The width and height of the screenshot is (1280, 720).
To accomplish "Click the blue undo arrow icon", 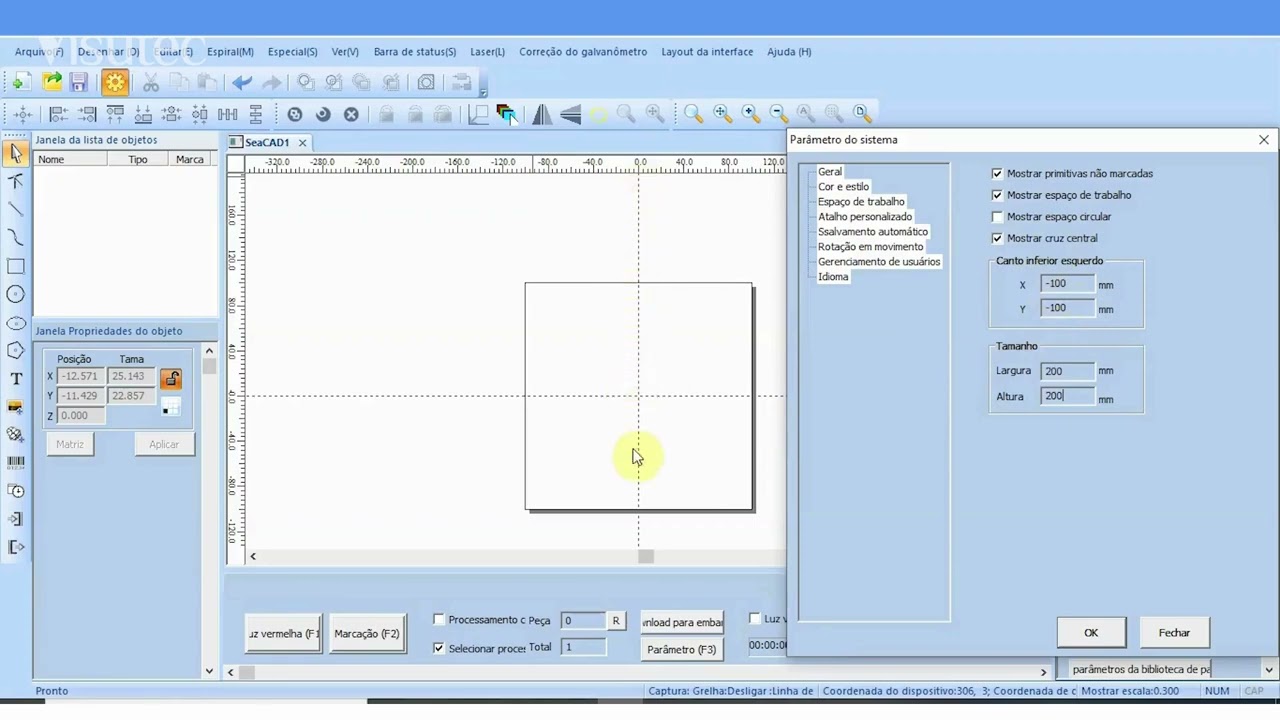I will point(241,82).
